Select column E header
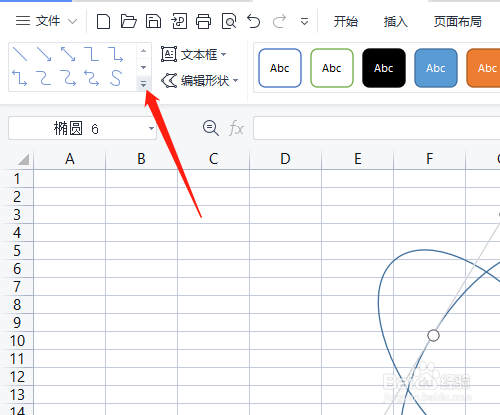This screenshot has height=415, width=500. click(358, 159)
